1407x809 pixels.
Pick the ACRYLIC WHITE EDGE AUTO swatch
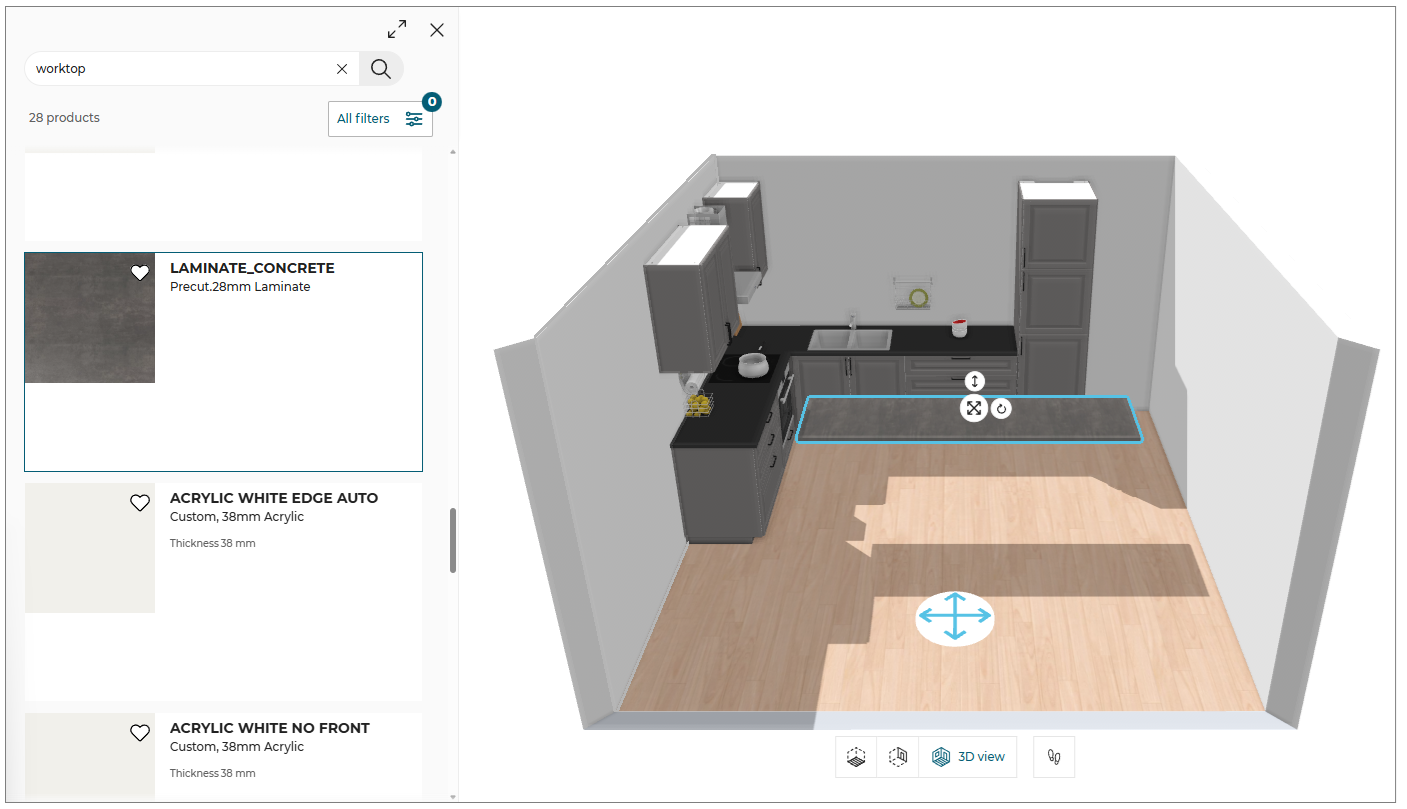tap(90, 548)
